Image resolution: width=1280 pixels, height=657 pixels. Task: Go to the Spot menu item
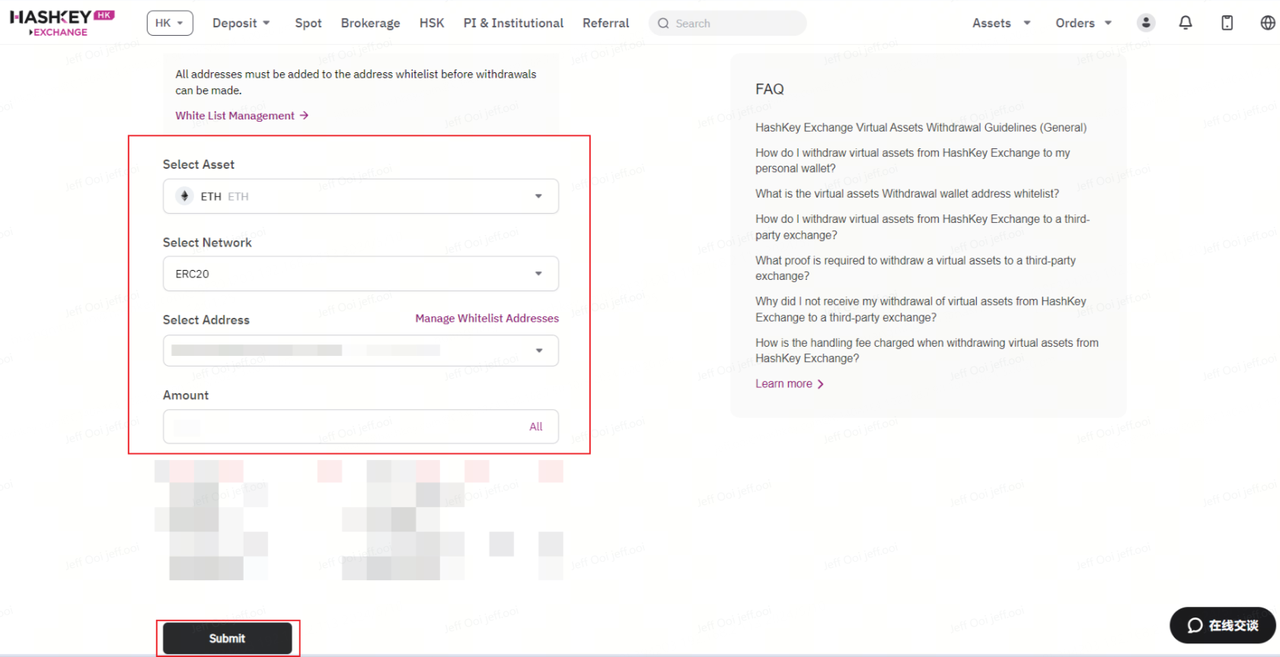pos(308,23)
